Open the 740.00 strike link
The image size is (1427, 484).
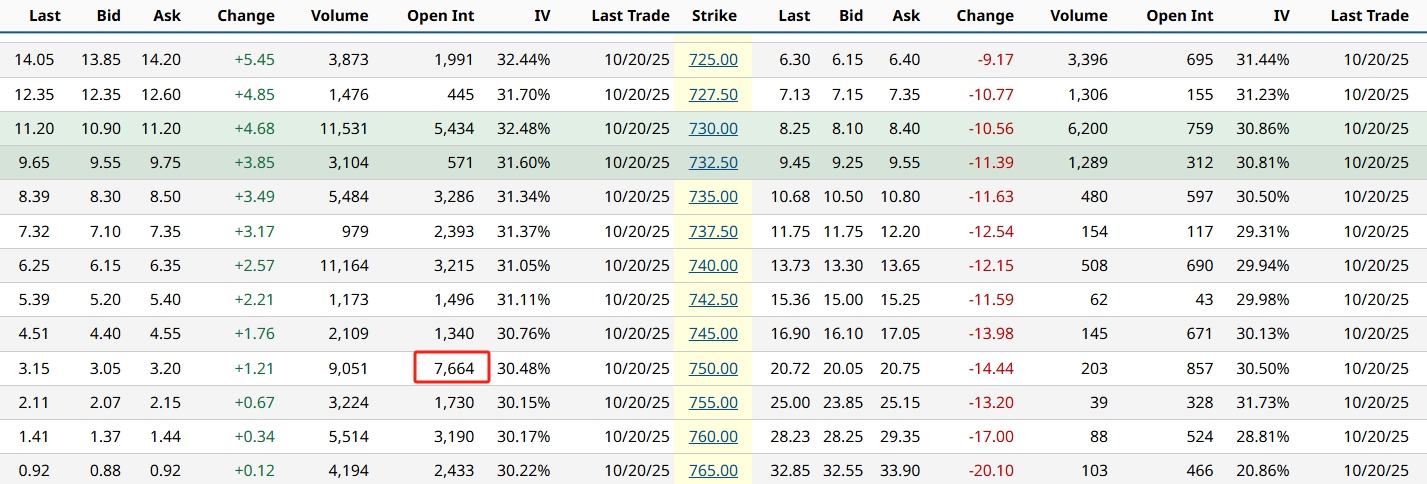click(x=713, y=266)
